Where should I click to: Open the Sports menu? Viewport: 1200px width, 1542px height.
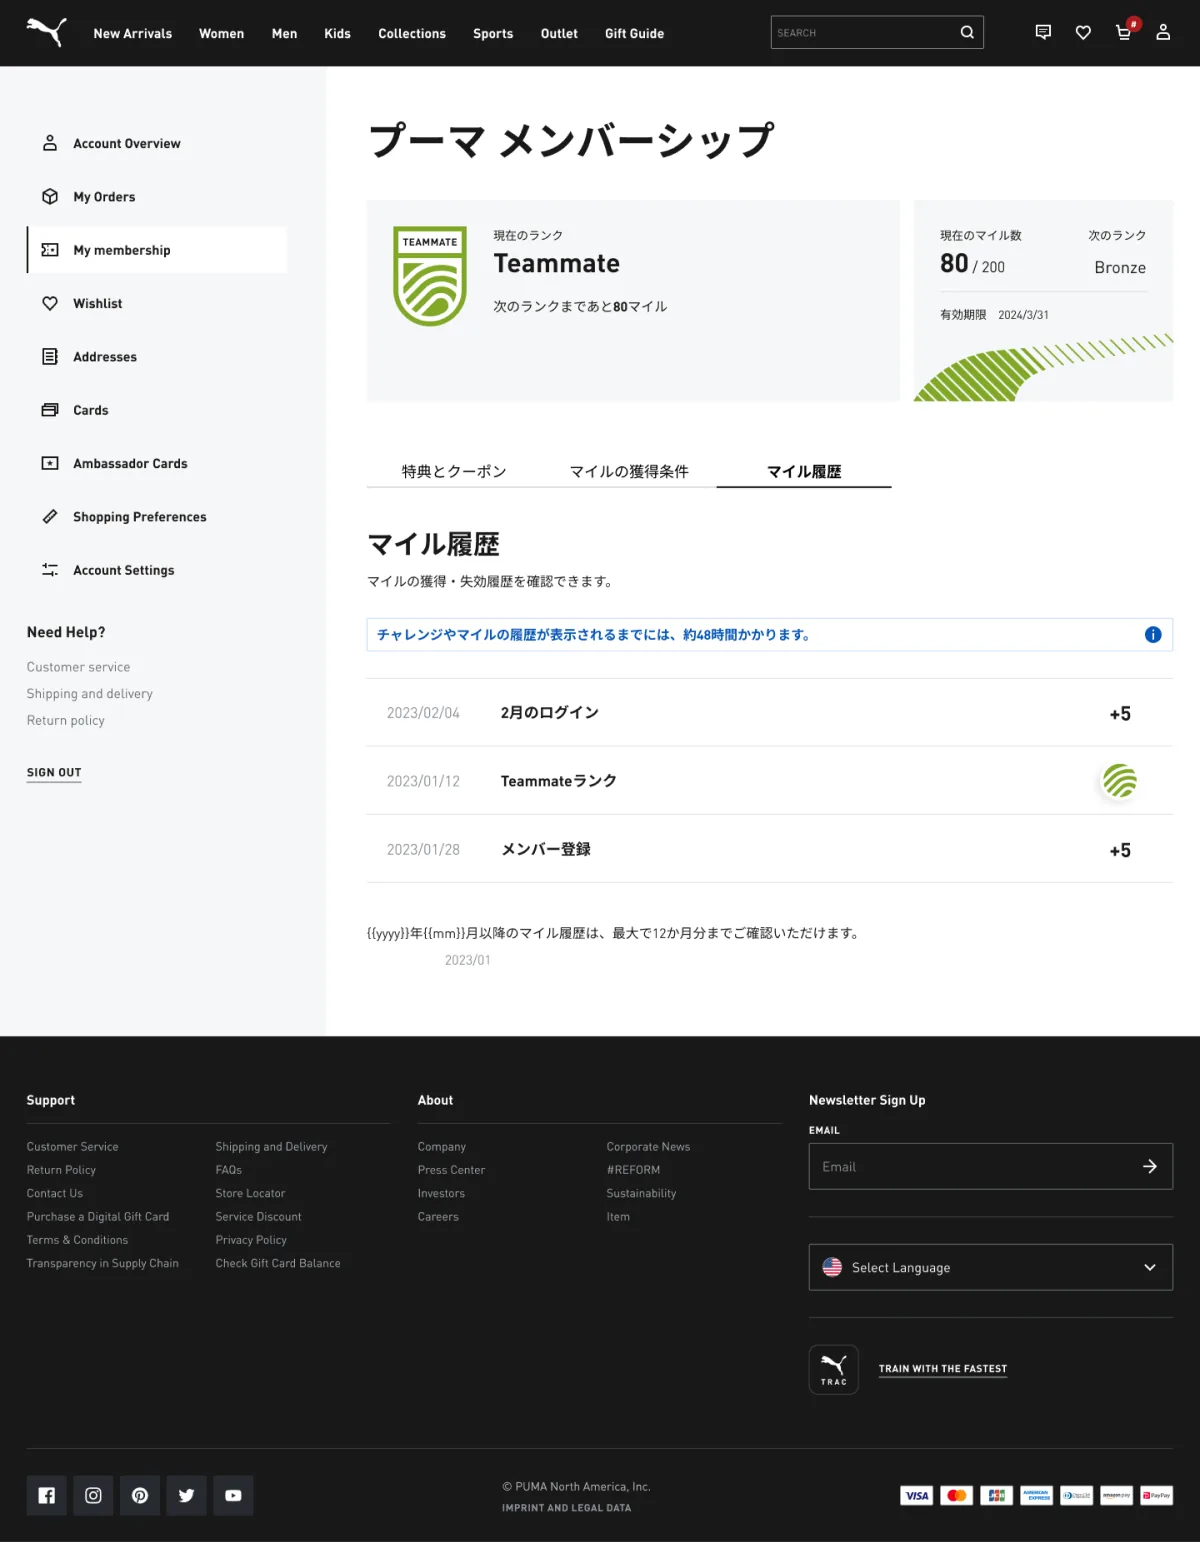[493, 33]
